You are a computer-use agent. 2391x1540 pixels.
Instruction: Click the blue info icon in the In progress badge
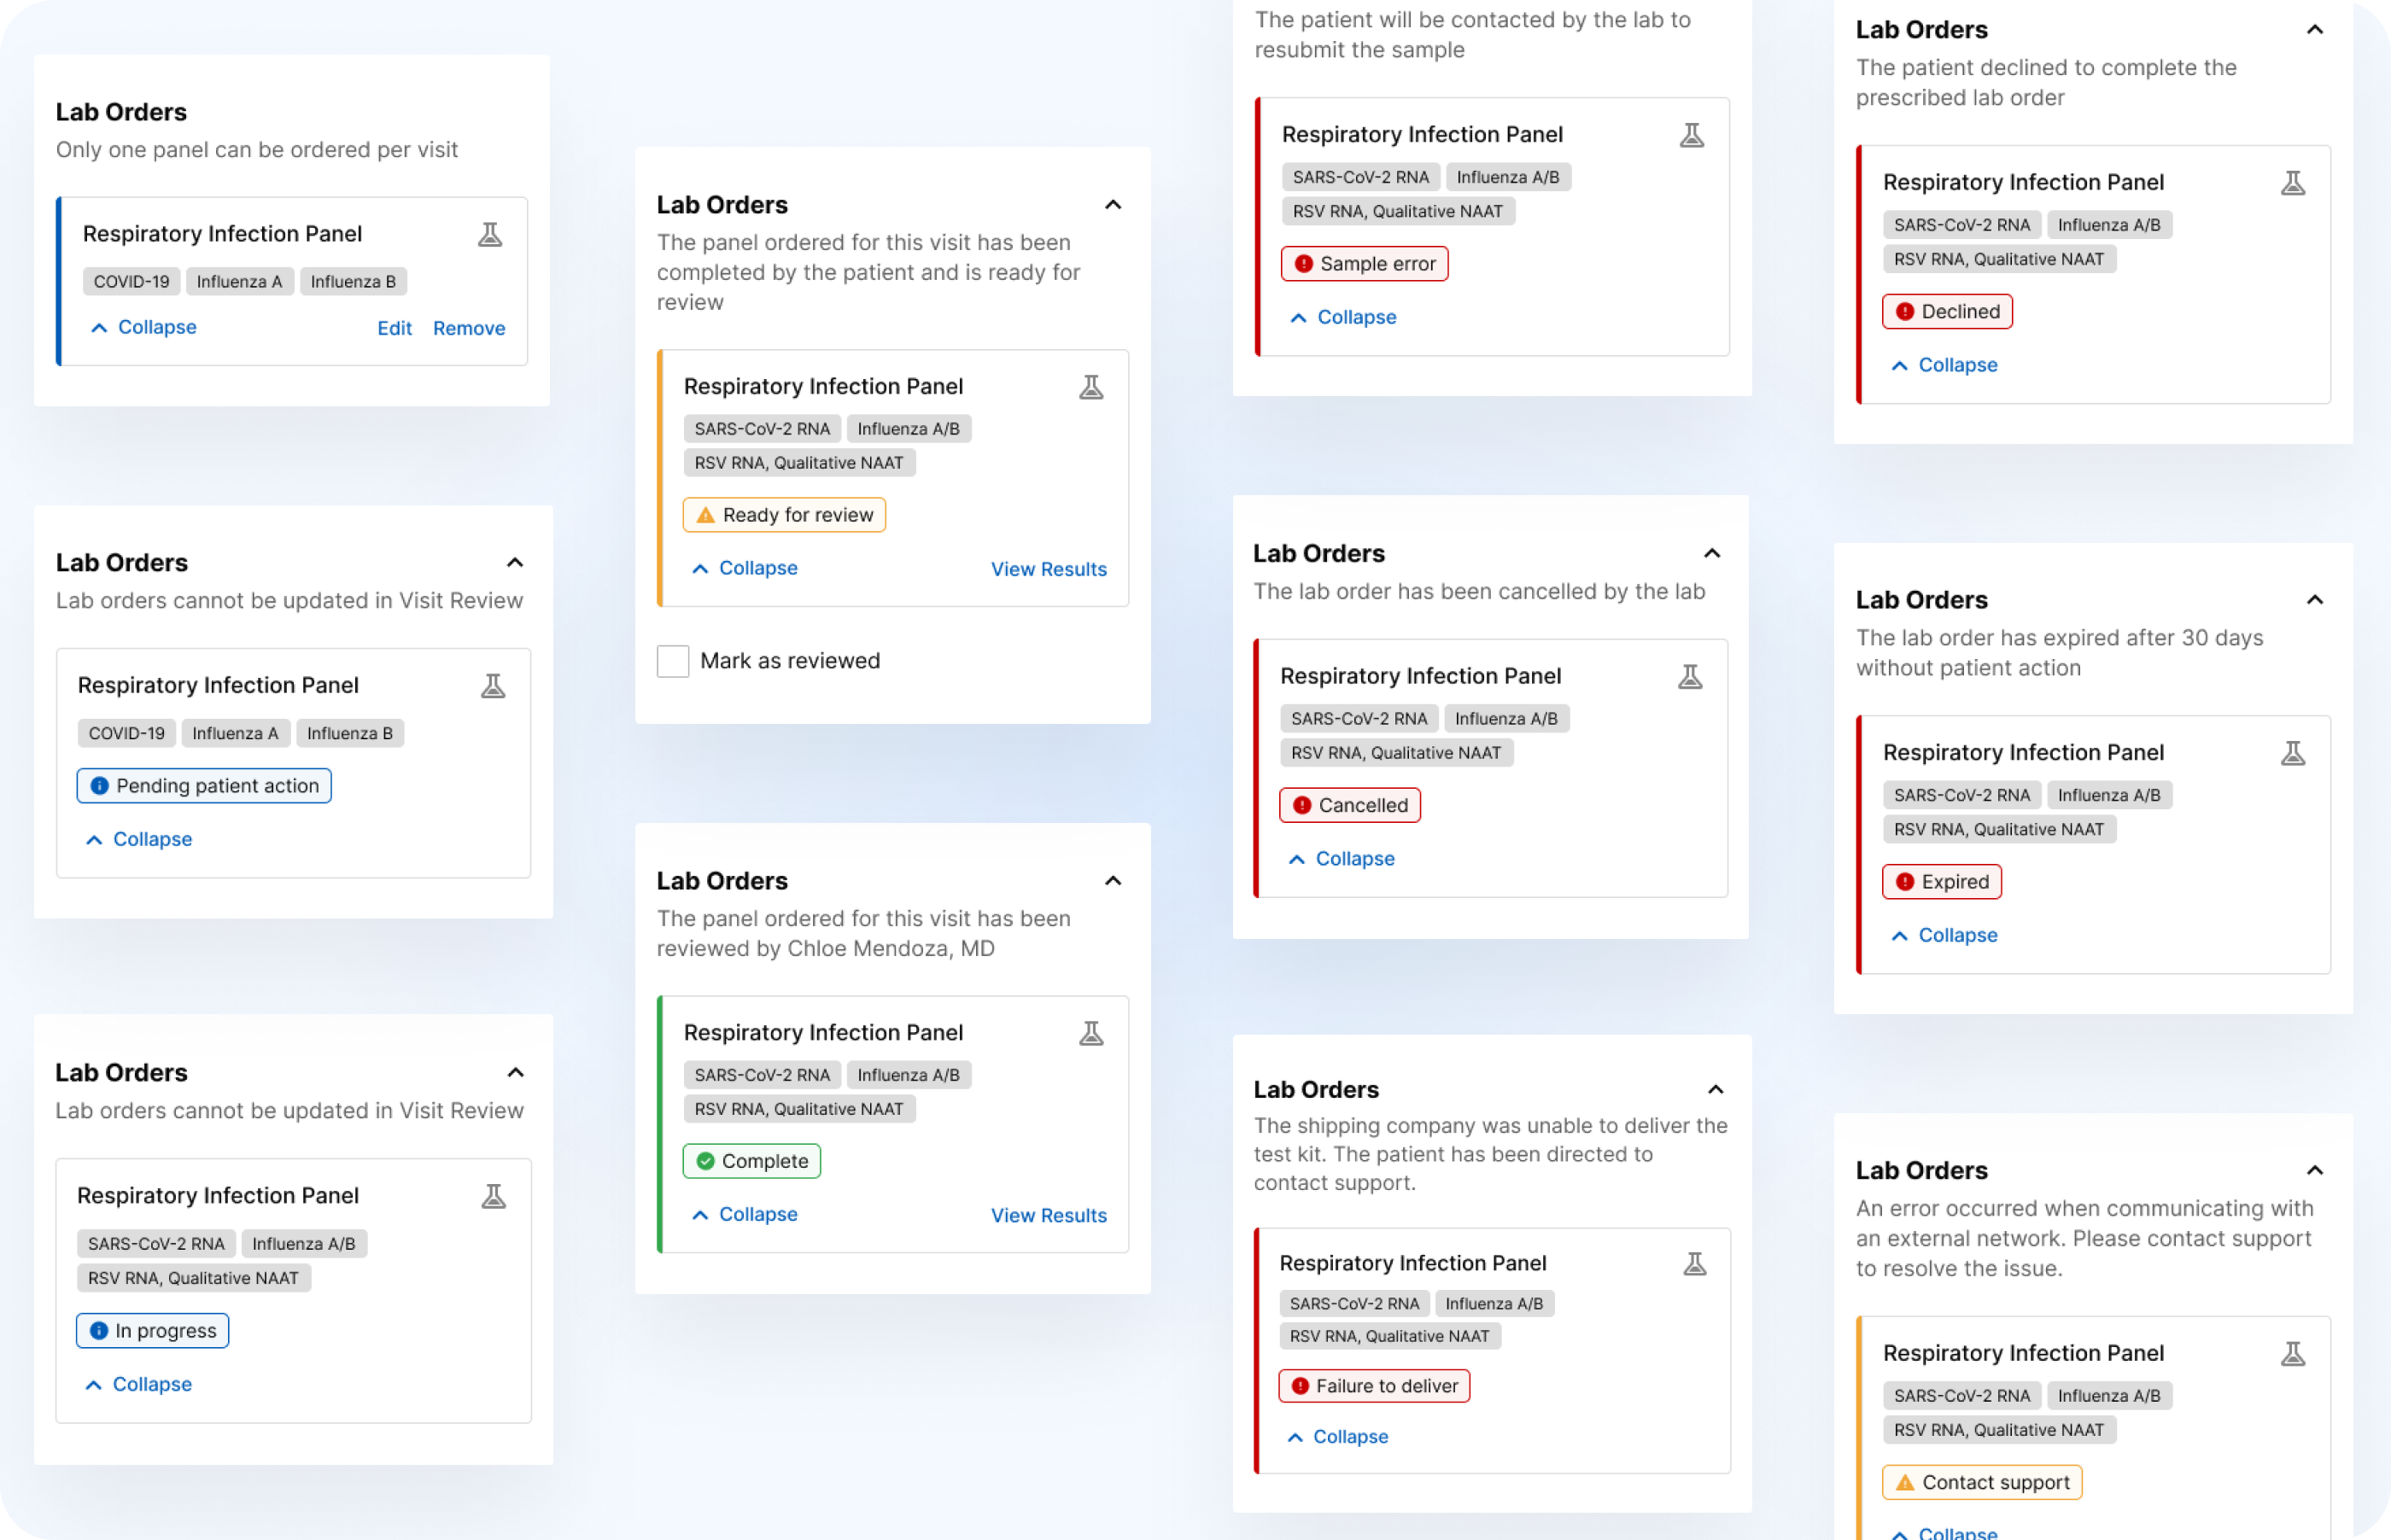tap(98, 1331)
